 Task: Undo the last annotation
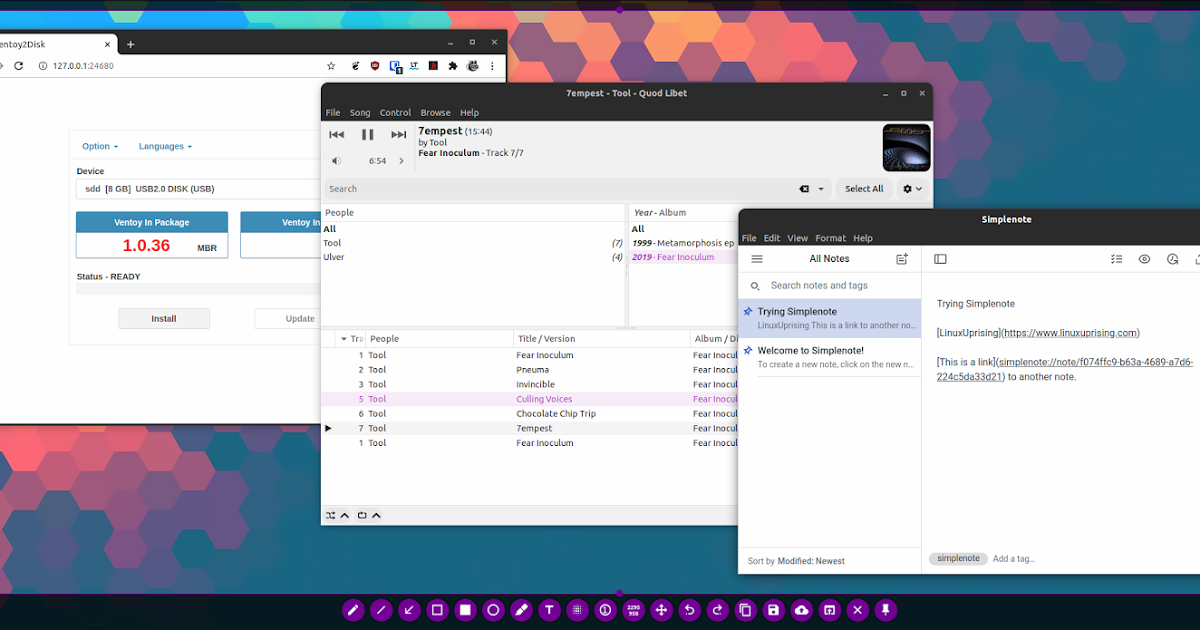[689, 610]
